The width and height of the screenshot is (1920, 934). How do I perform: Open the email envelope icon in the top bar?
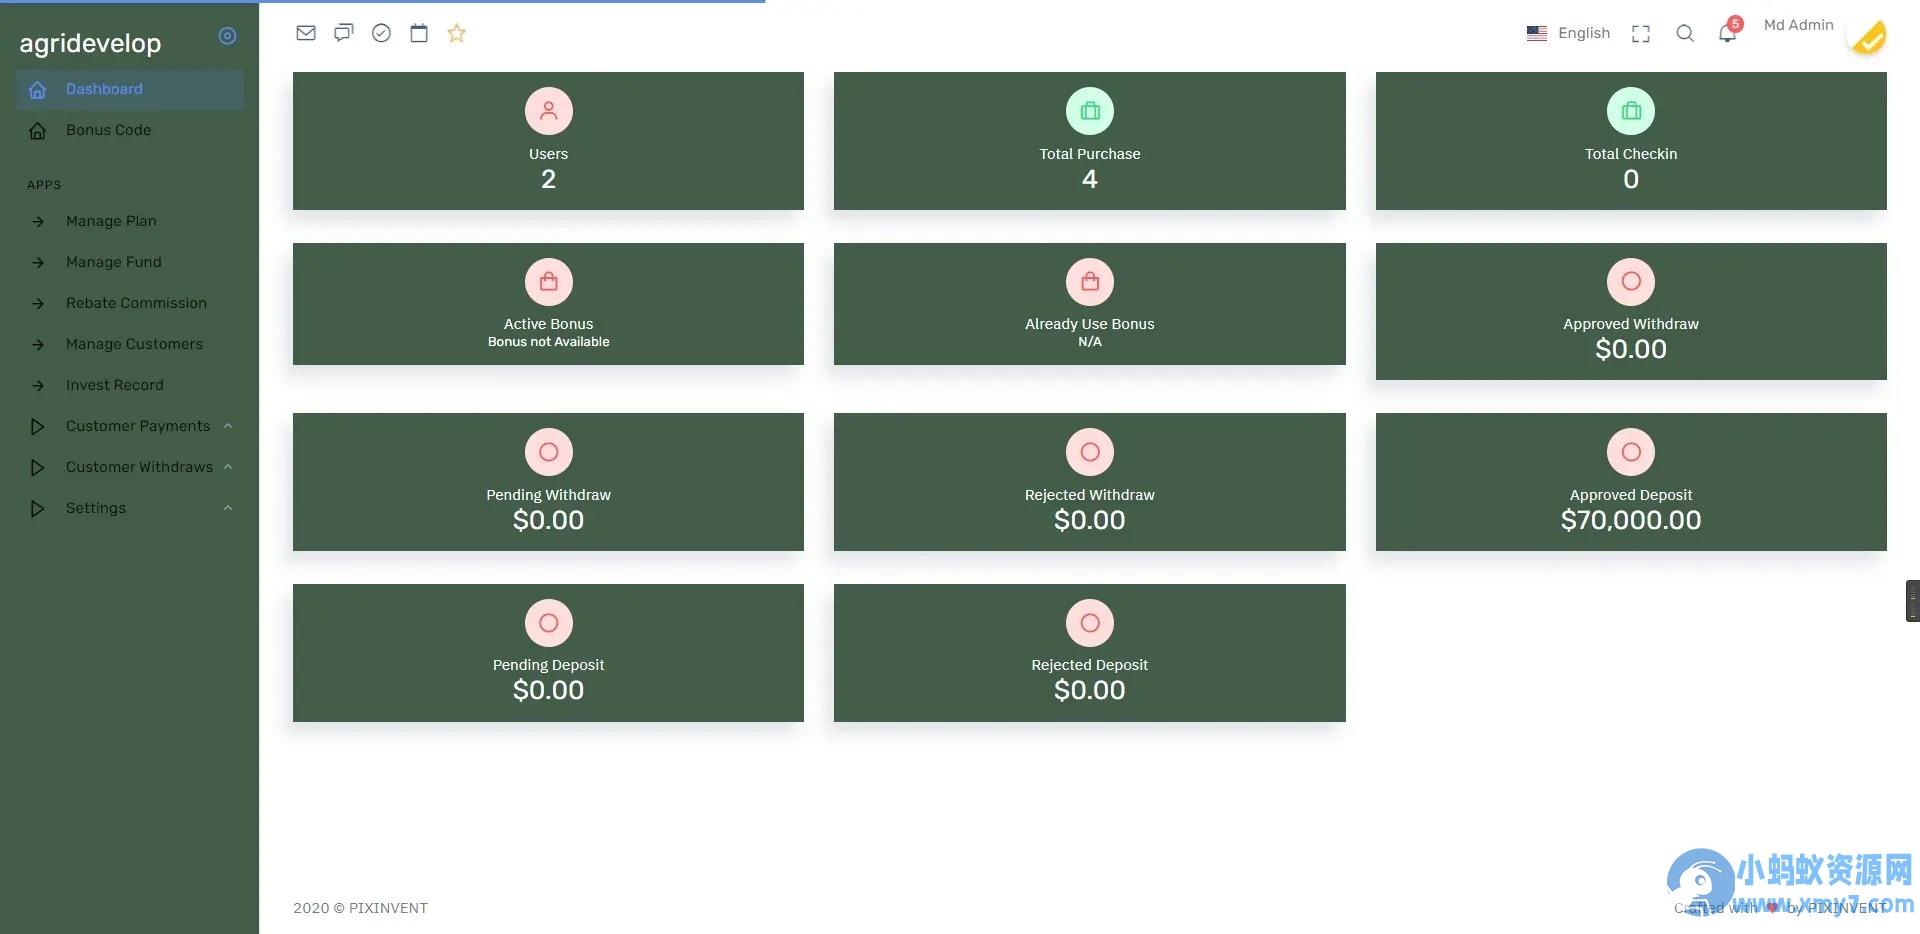306,33
